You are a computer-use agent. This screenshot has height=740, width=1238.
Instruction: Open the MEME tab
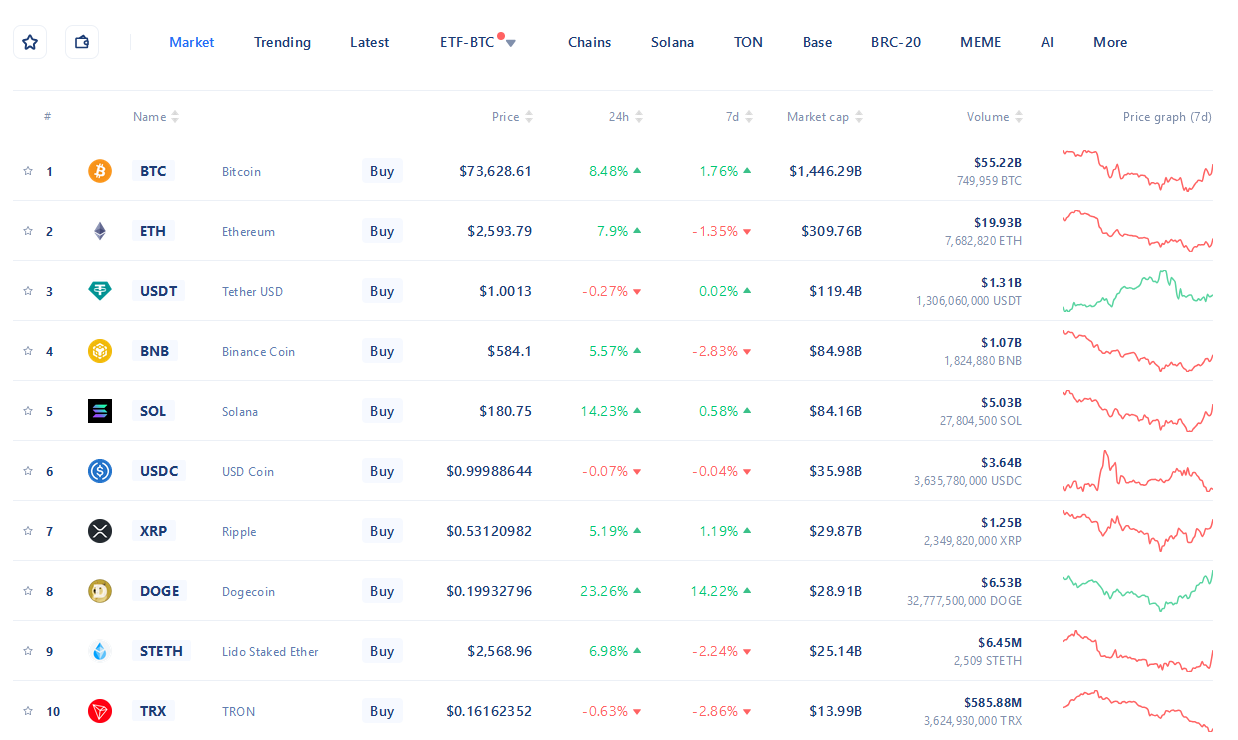980,42
